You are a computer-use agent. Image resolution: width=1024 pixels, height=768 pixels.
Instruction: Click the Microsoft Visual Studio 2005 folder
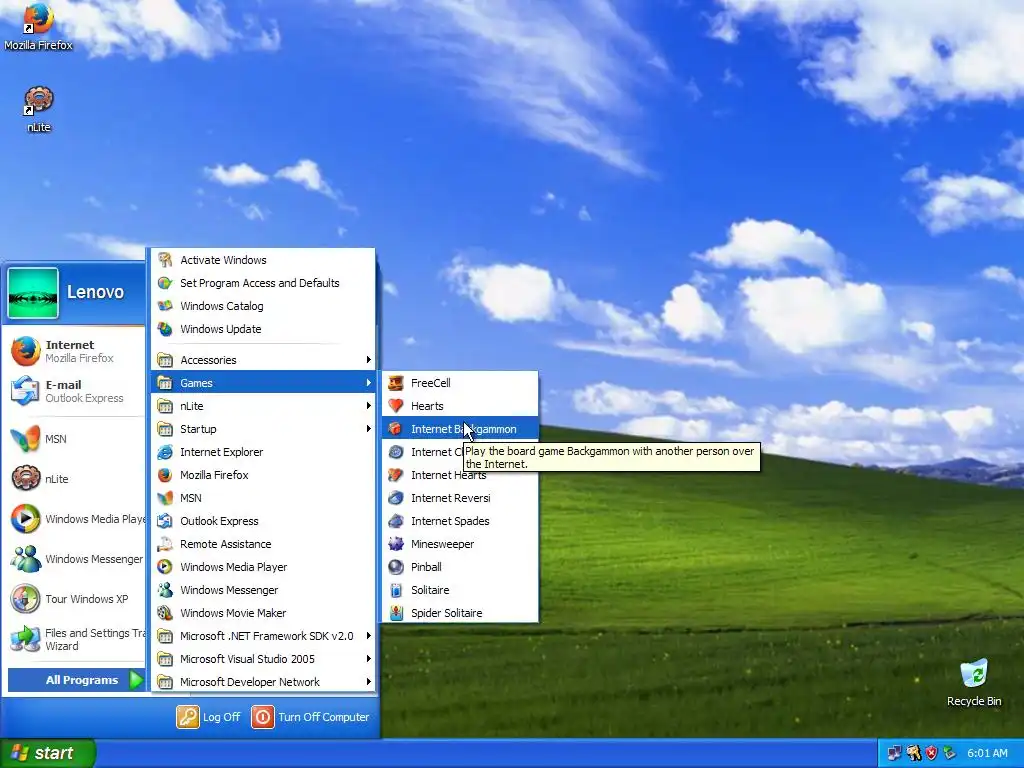(x=263, y=659)
